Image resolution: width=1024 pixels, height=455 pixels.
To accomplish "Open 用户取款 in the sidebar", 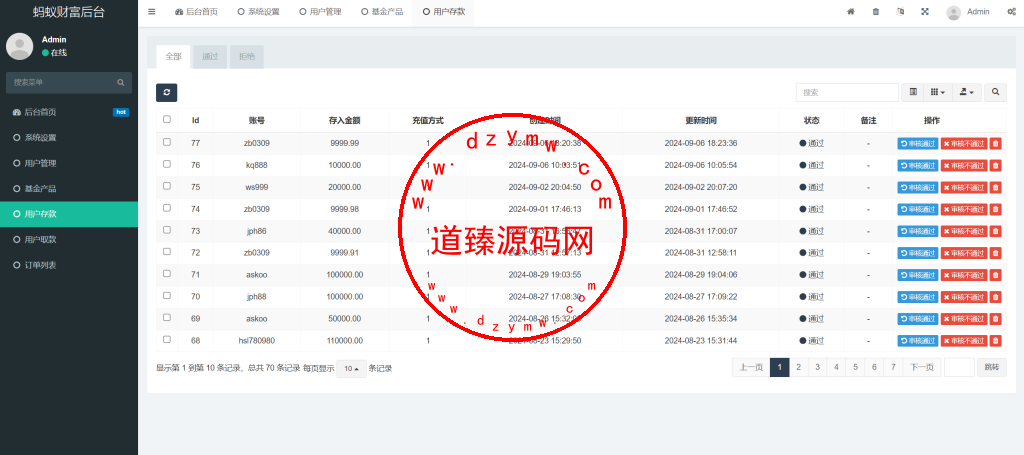I will [x=69, y=240].
